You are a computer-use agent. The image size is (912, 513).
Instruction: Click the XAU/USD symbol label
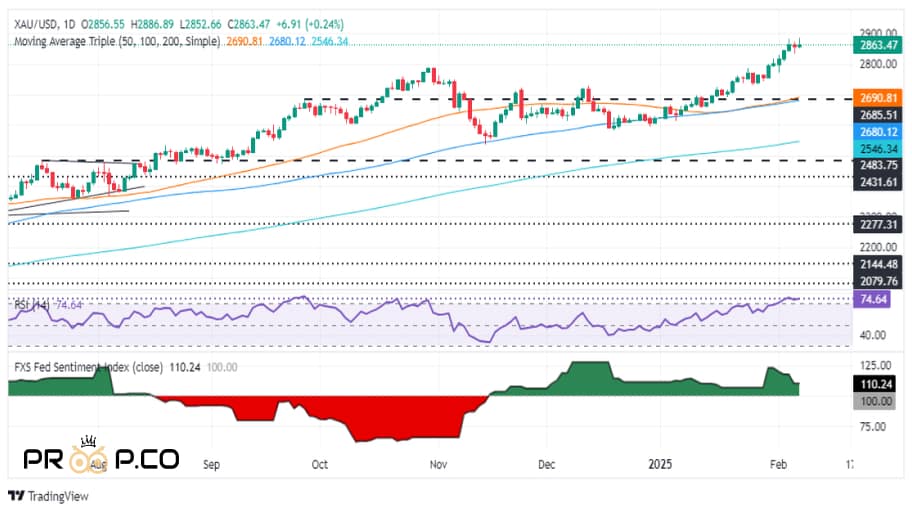pyautogui.click(x=35, y=24)
